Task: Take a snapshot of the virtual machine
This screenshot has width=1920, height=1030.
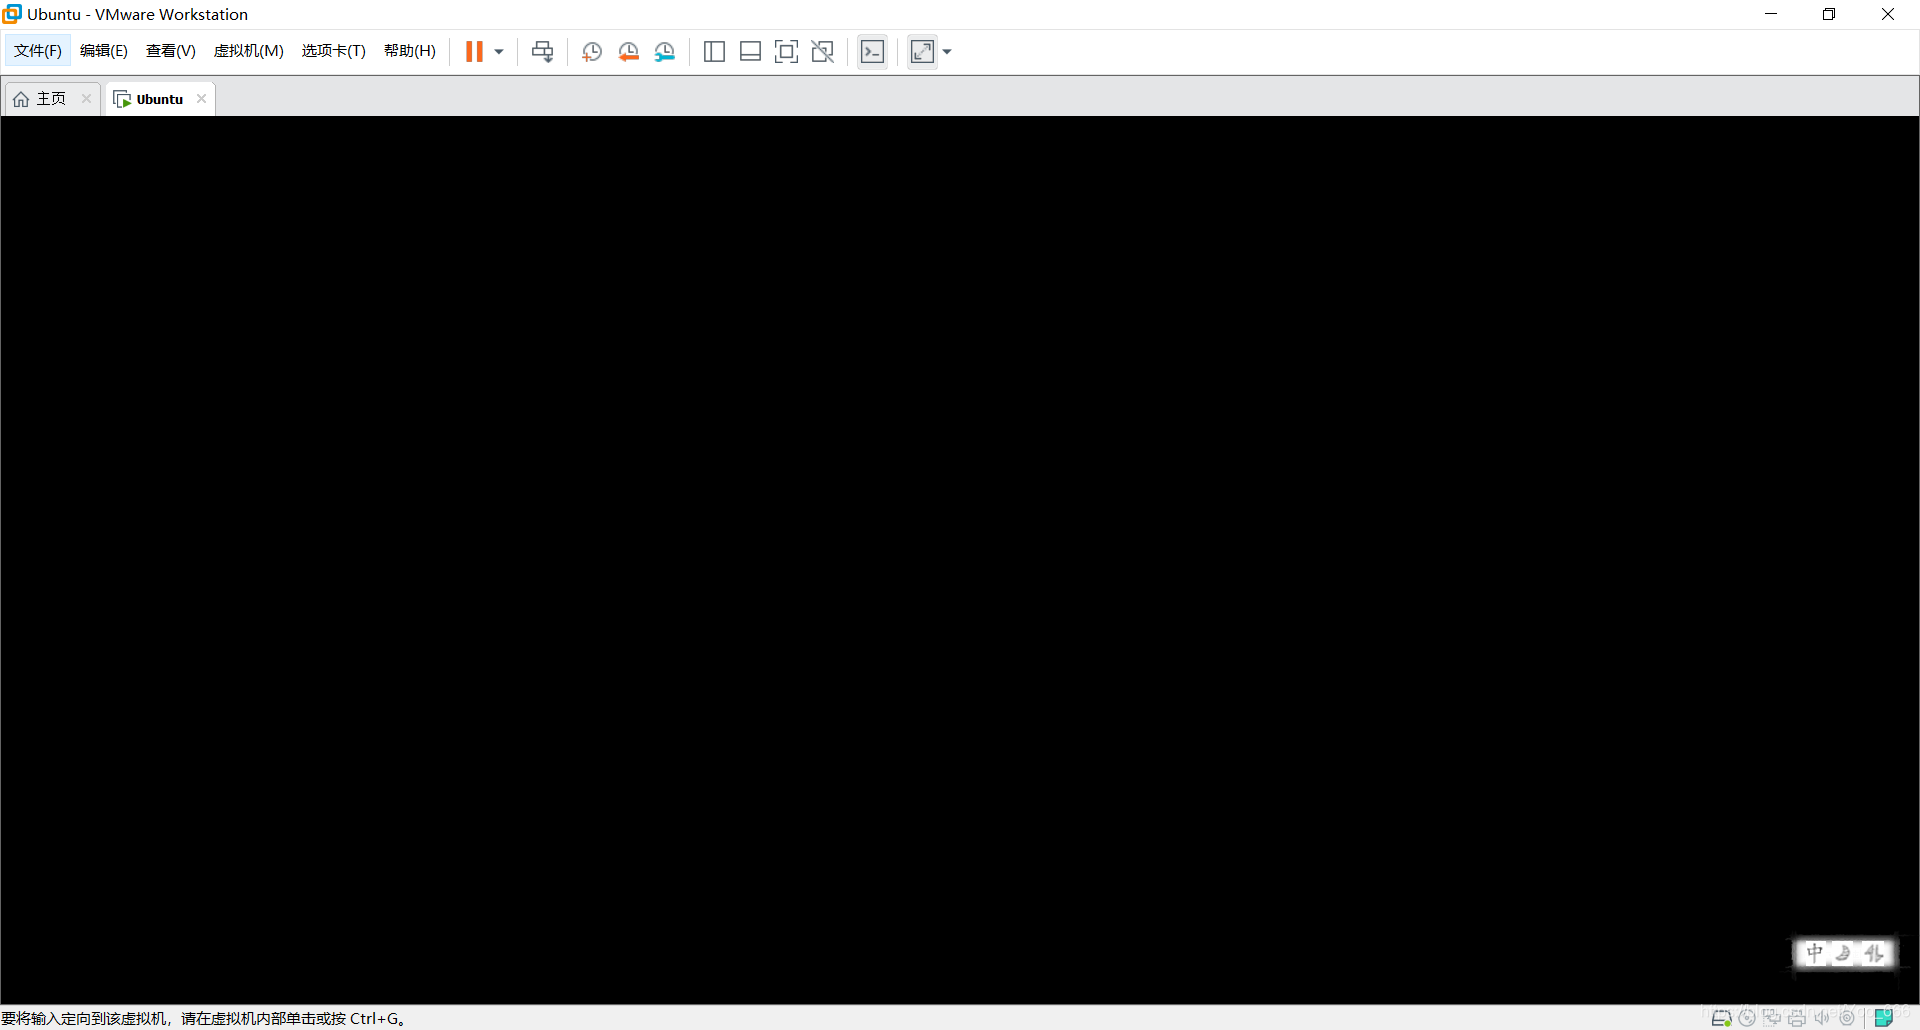Action: point(592,52)
